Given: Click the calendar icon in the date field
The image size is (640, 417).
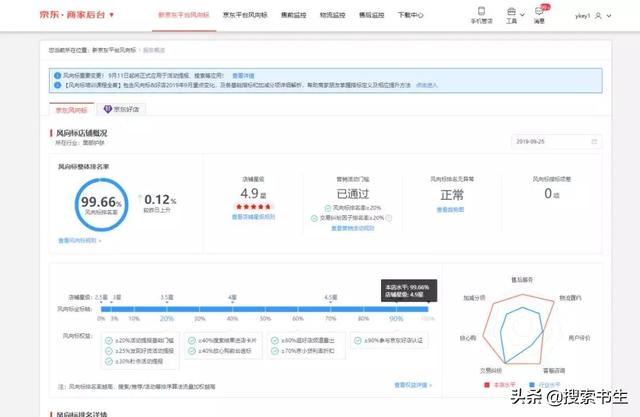Looking at the screenshot, I should click(594, 142).
